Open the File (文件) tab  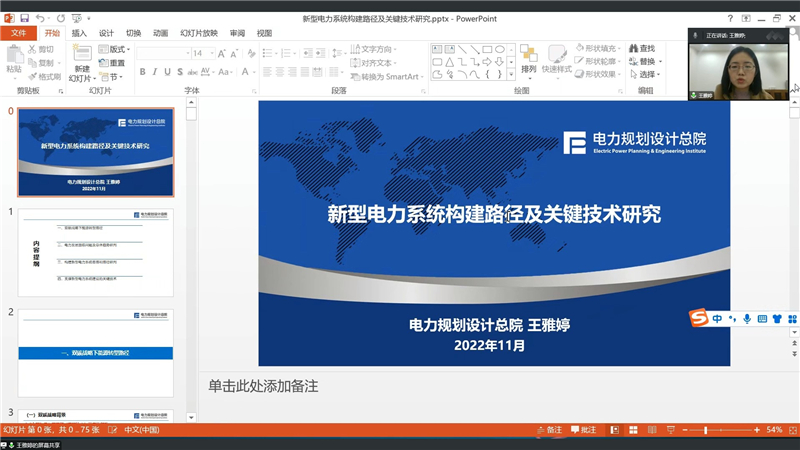18,33
